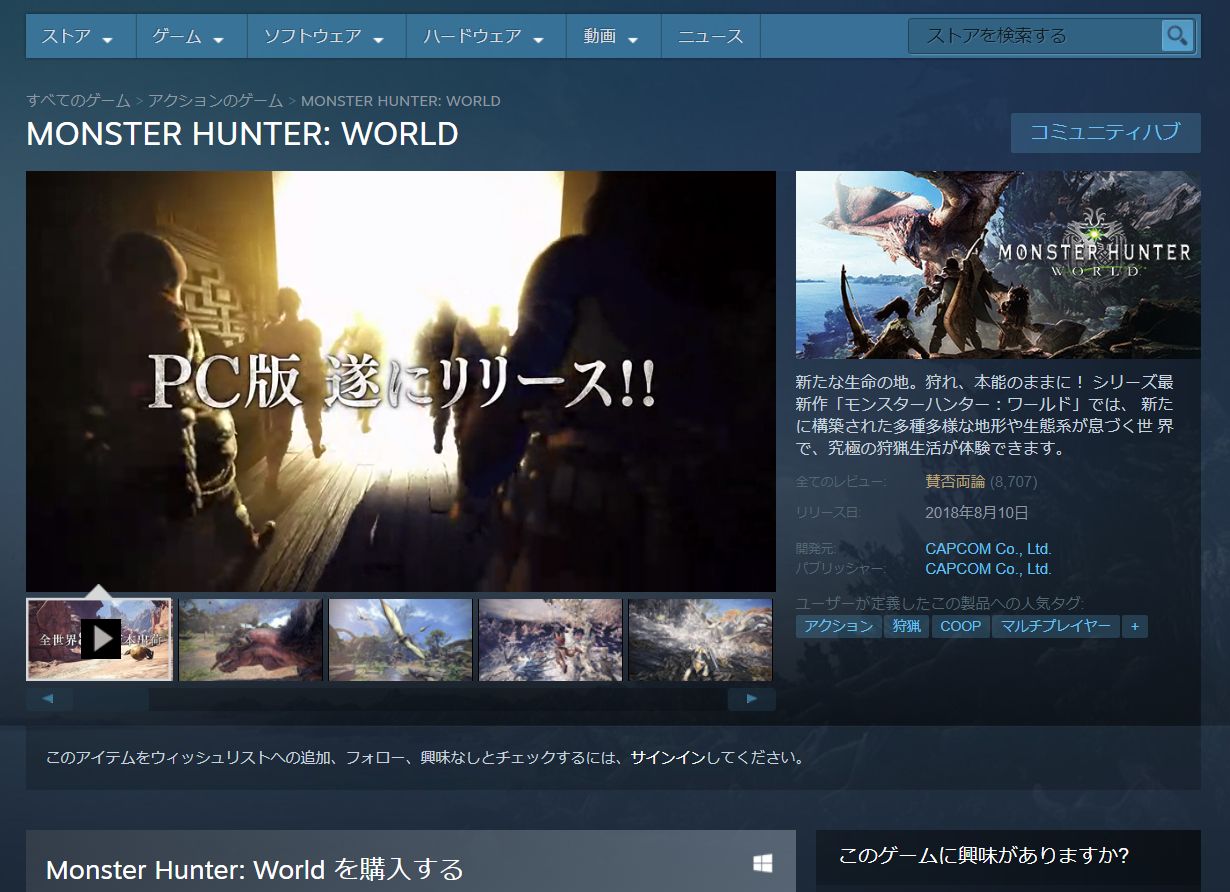Click the 2018年8月10日 release date text
The image size is (1230, 892).
click(x=977, y=513)
